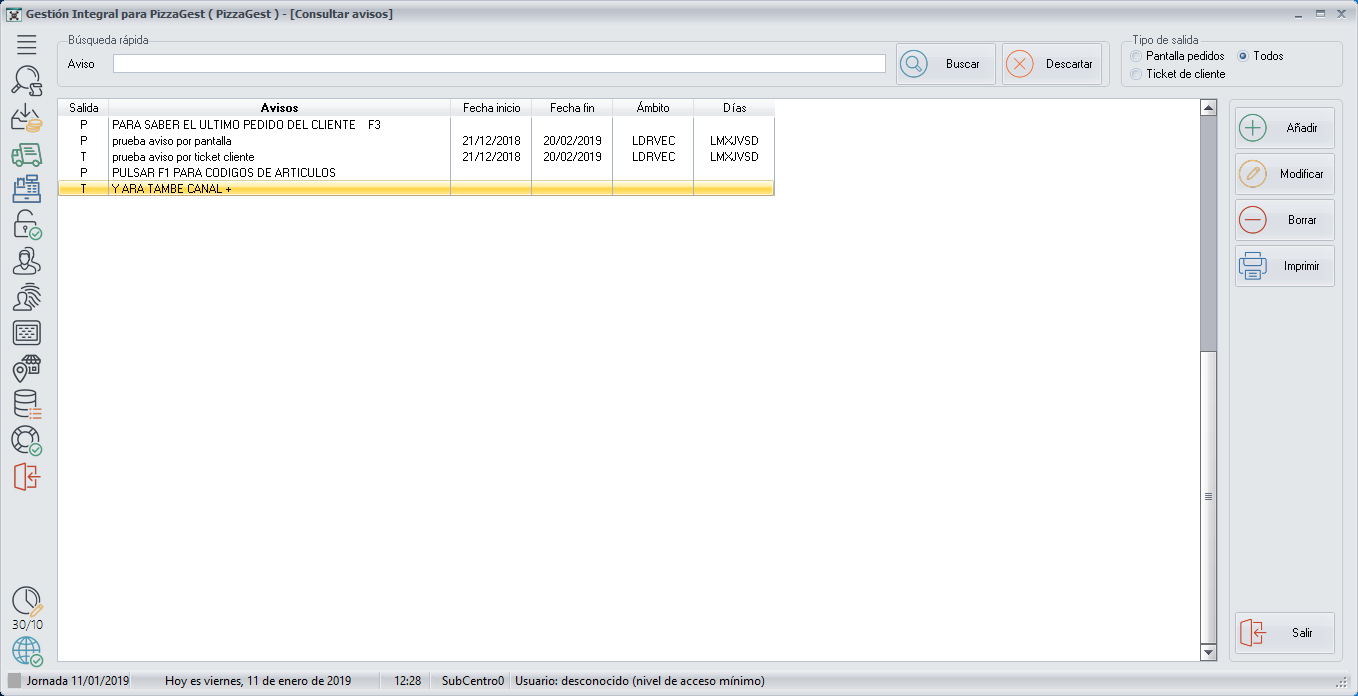
Task: Choose the Ticket de cliente radio option
Action: (1135, 74)
